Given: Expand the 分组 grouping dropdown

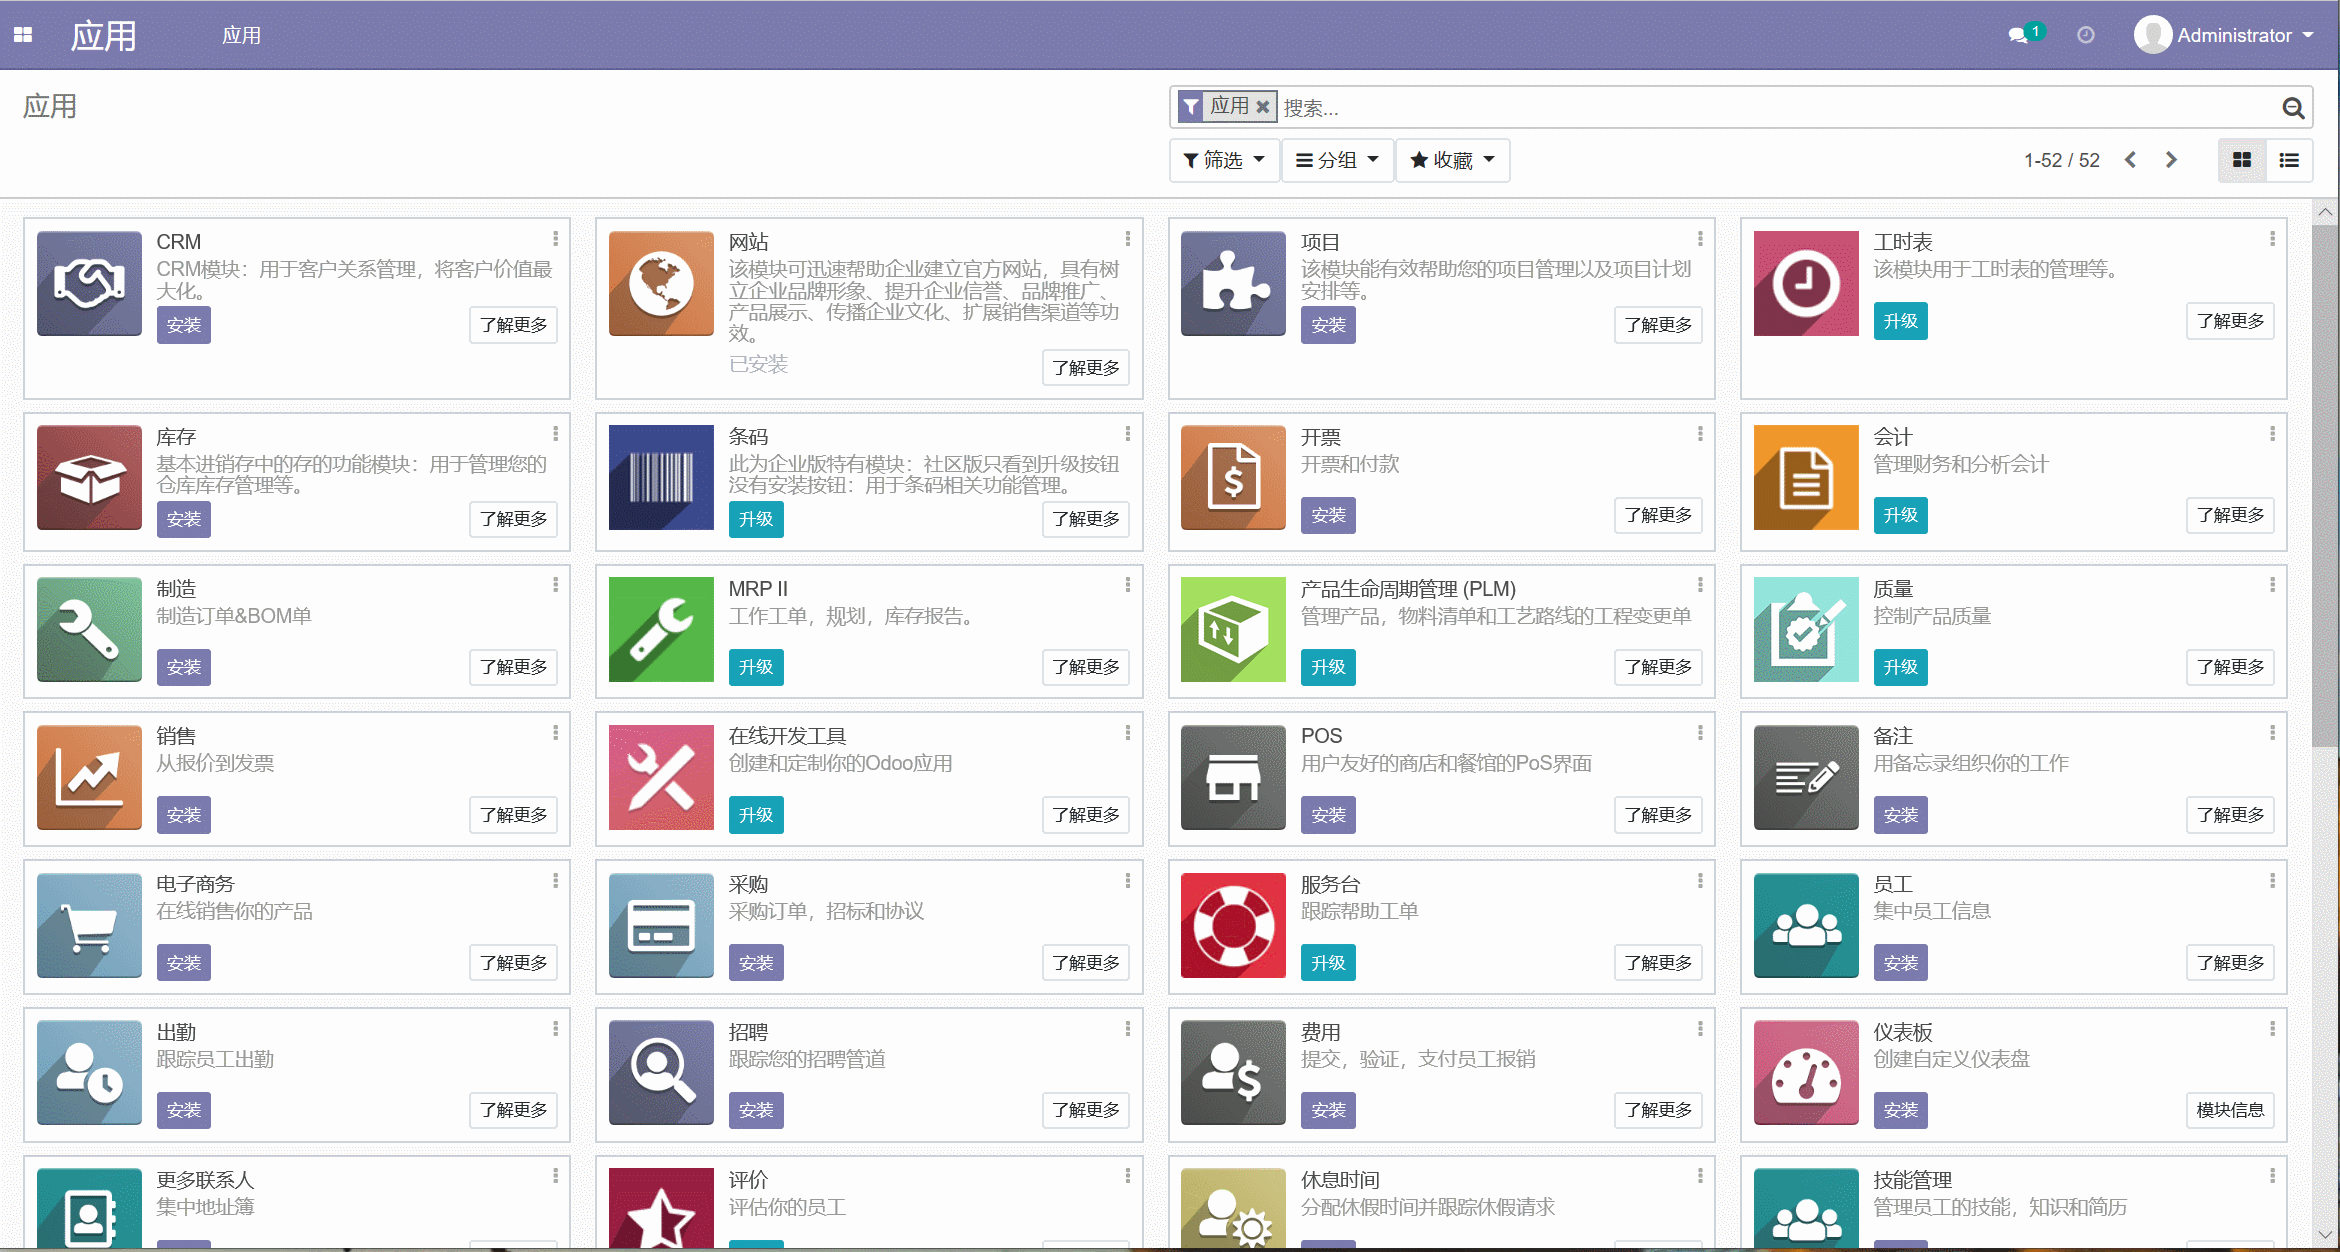Looking at the screenshot, I should point(1336,160).
